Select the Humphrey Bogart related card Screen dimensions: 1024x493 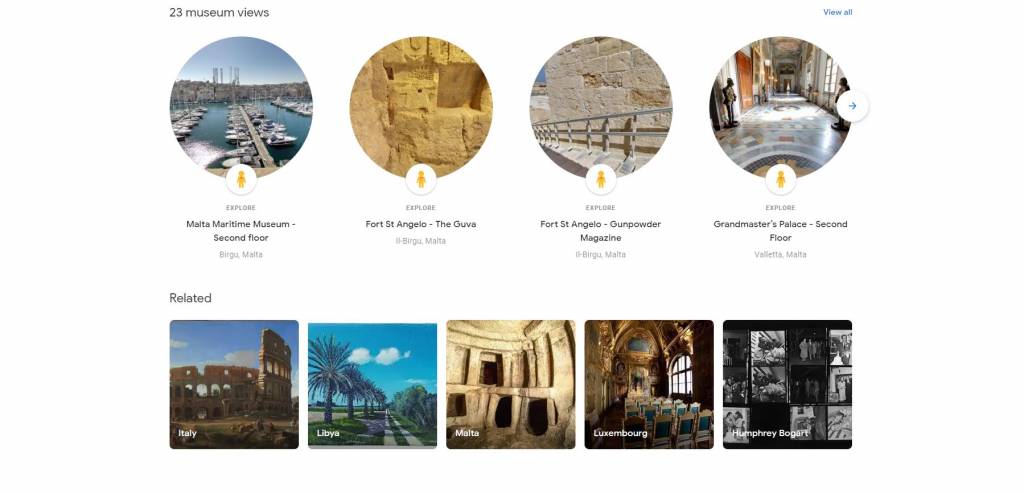point(788,384)
